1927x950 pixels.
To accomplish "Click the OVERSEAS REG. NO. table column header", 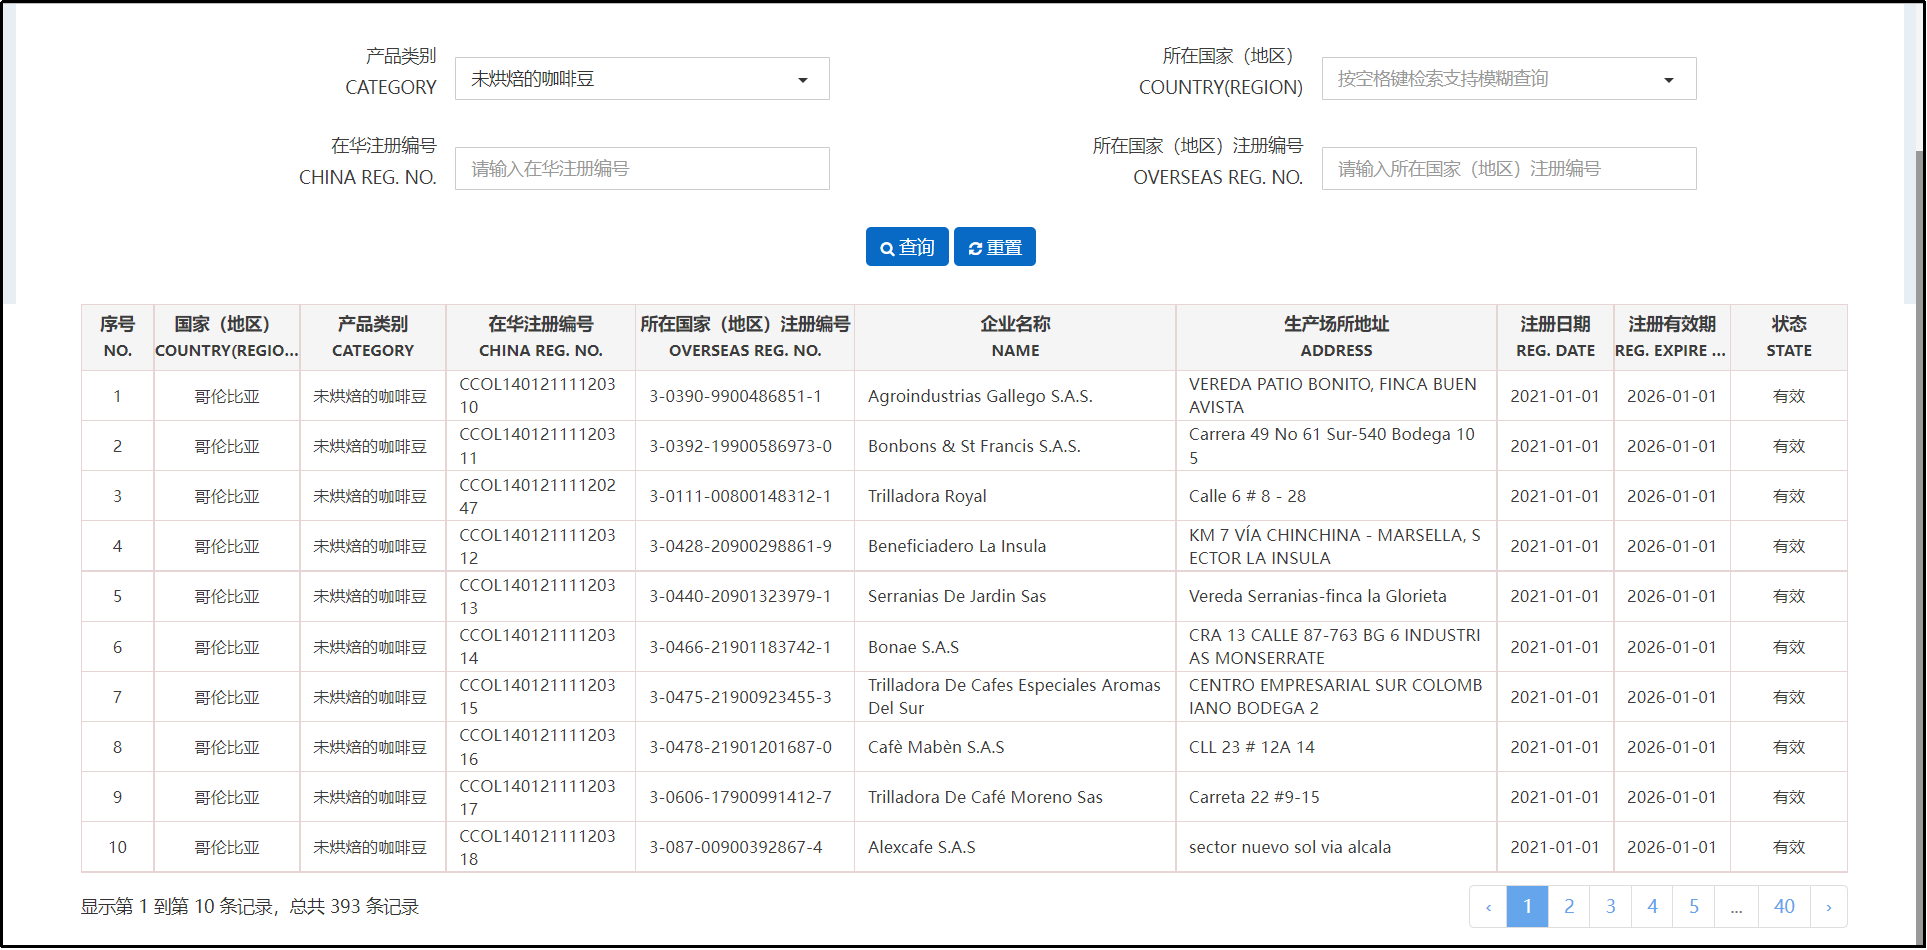I will point(745,337).
